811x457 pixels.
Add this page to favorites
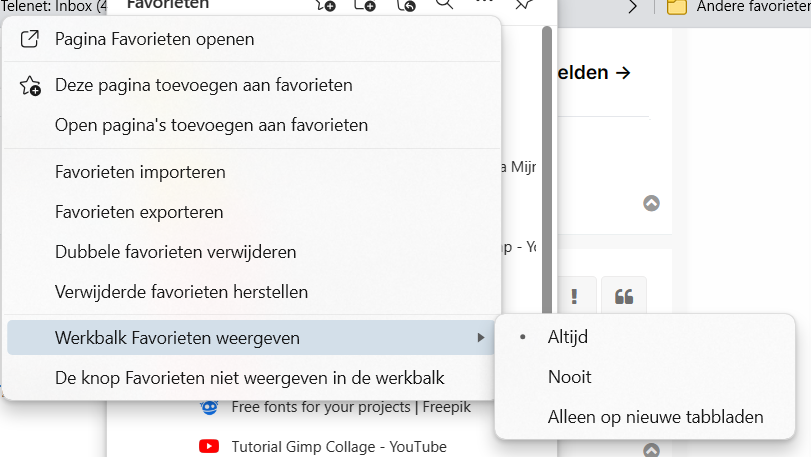click(x=252, y=85)
